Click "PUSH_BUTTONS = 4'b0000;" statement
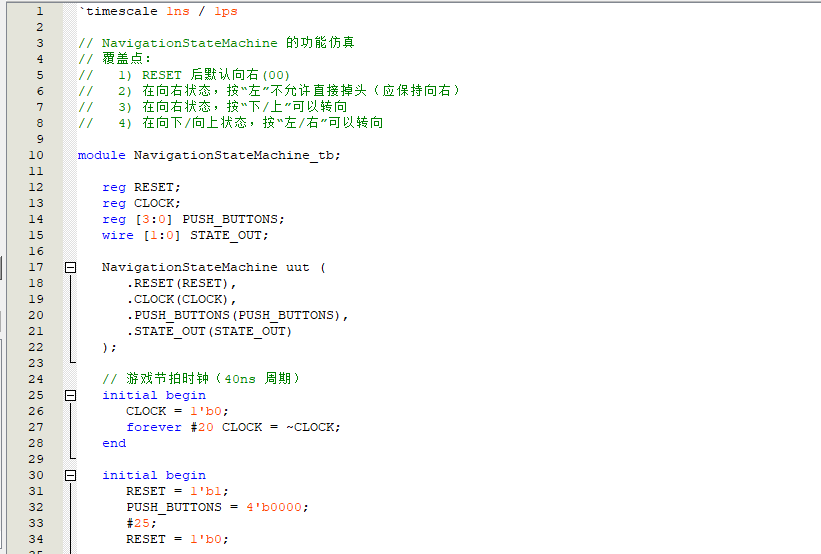The height and width of the screenshot is (554, 821). [x=217, y=507]
